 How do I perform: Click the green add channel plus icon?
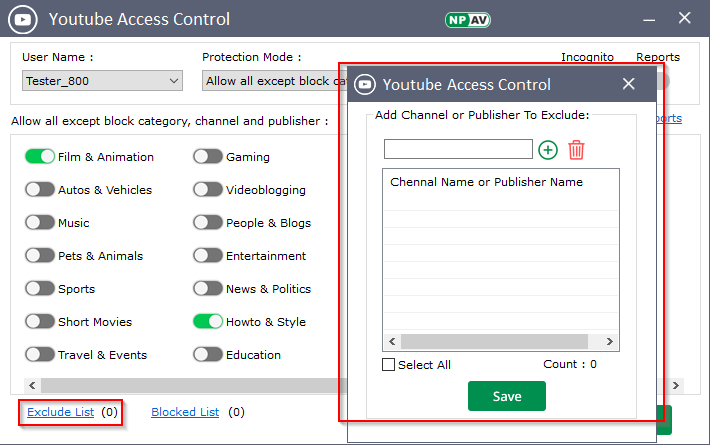547,150
